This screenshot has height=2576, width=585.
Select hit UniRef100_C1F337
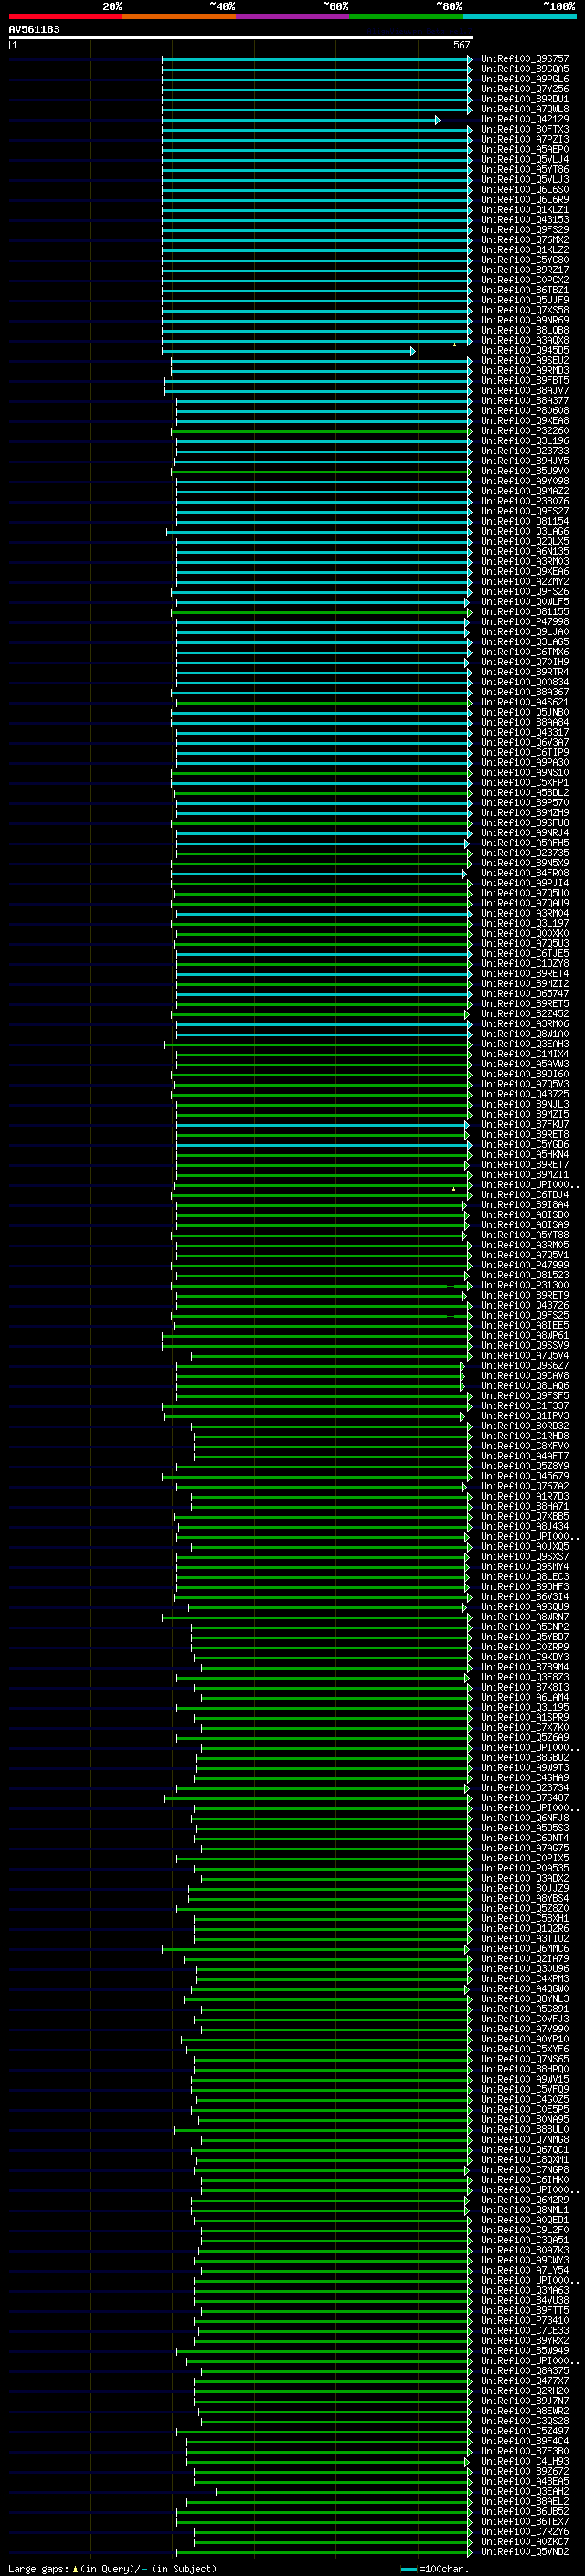pos(524,1406)
